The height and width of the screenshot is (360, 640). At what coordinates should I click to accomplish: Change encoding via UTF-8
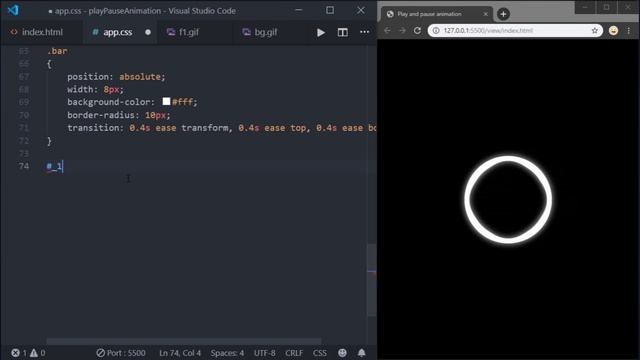pos(264,353)
